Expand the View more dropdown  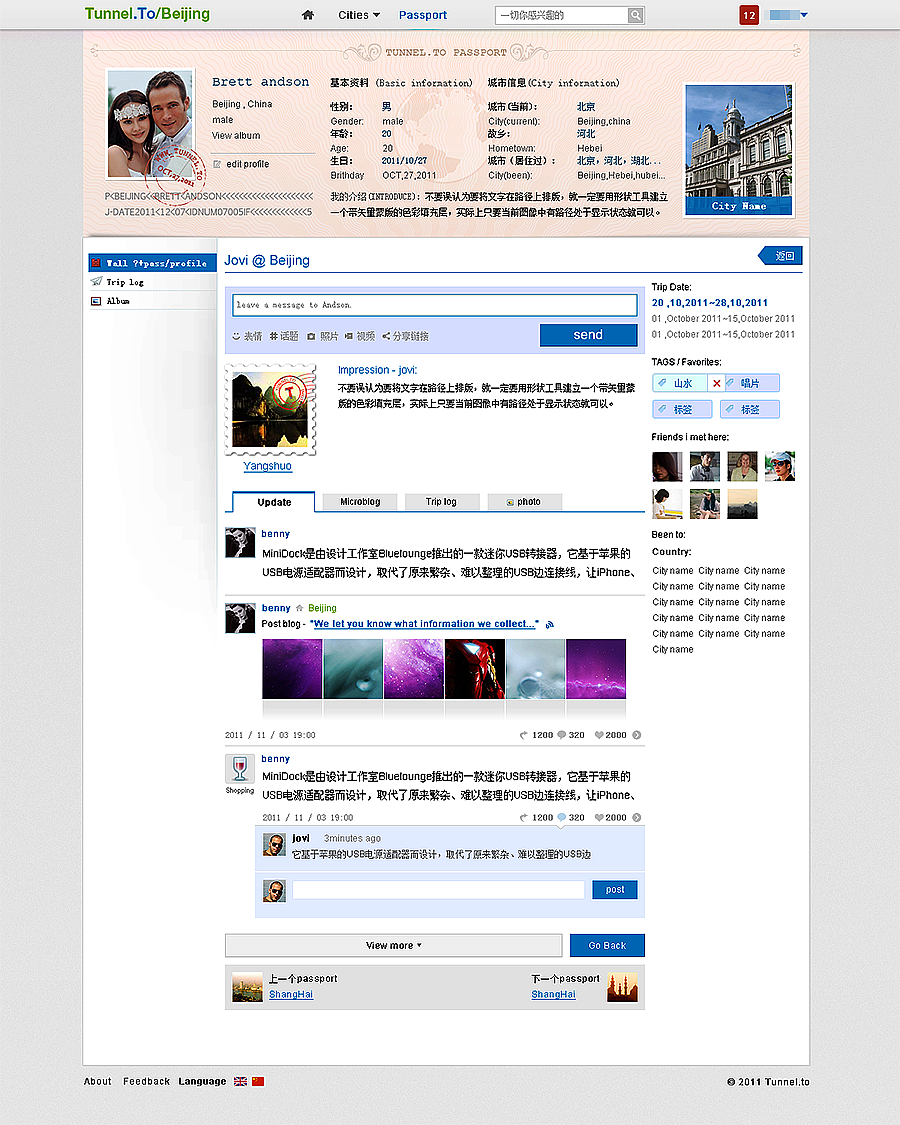(x=393, y=945)
